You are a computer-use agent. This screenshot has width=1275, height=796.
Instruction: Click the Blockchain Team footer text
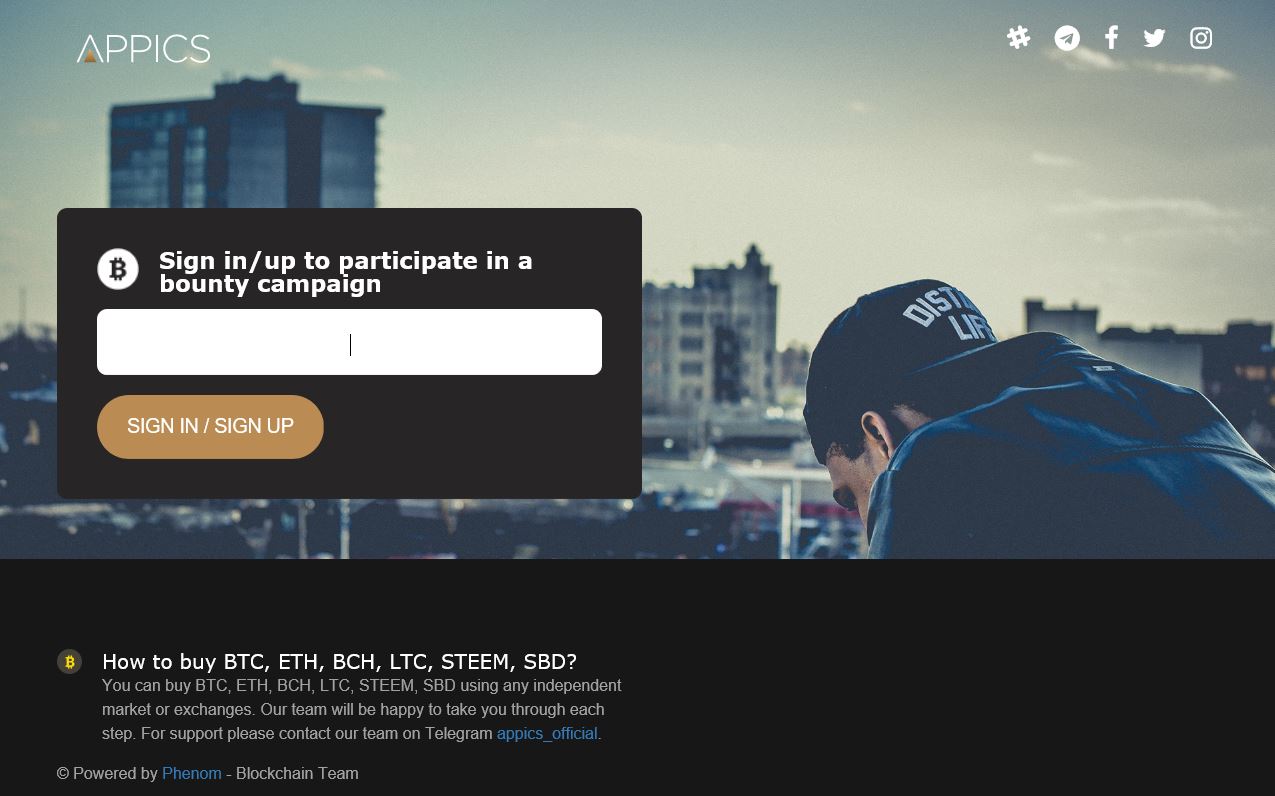pyautogui.click(x=297, y=773)
